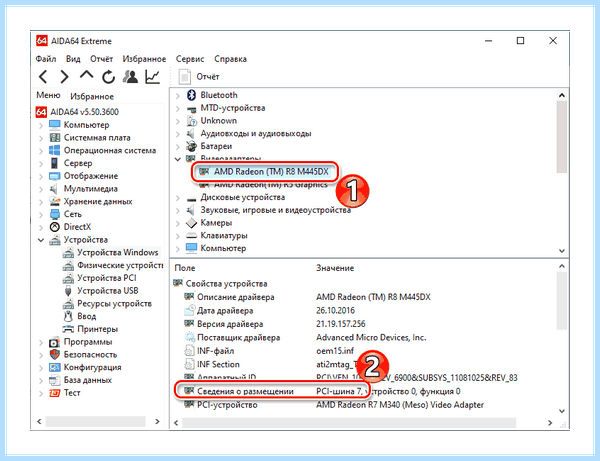Image resolution: width=600 pixels, height=461 pixels.
Task: Switch to the Избранное tab
Action: (x=92, y=96)
